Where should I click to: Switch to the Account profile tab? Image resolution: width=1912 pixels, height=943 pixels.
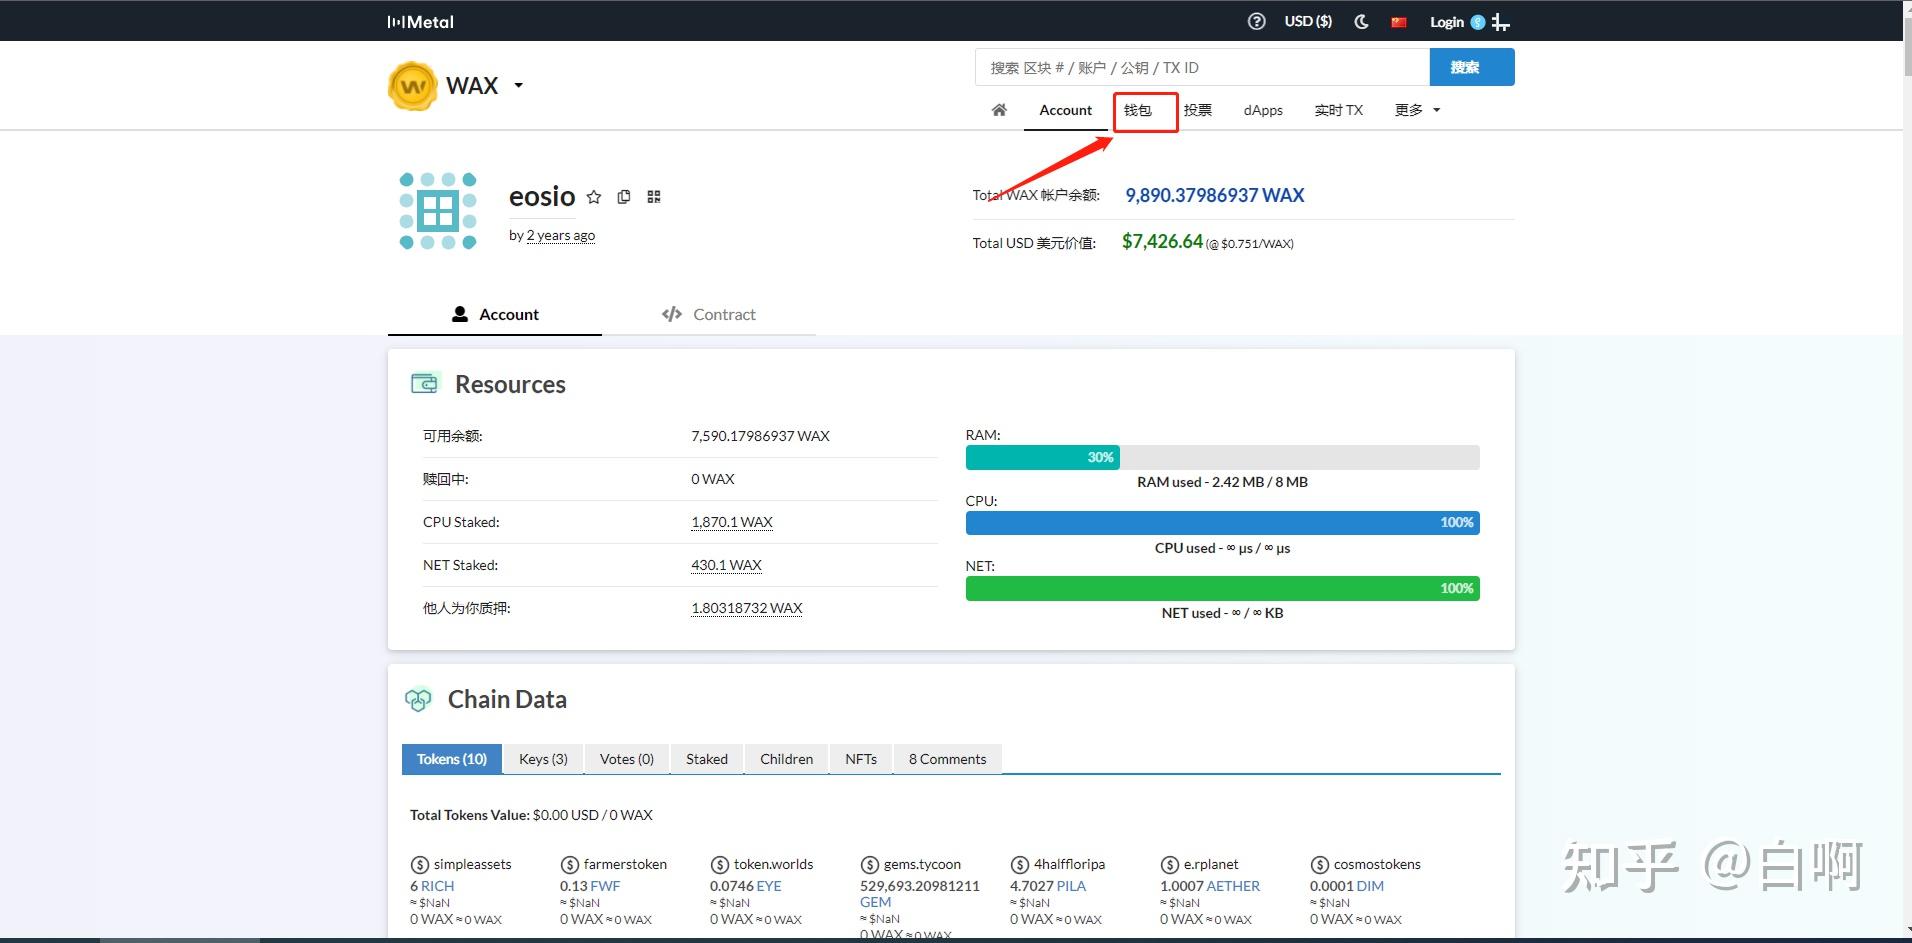coord(495,314)
